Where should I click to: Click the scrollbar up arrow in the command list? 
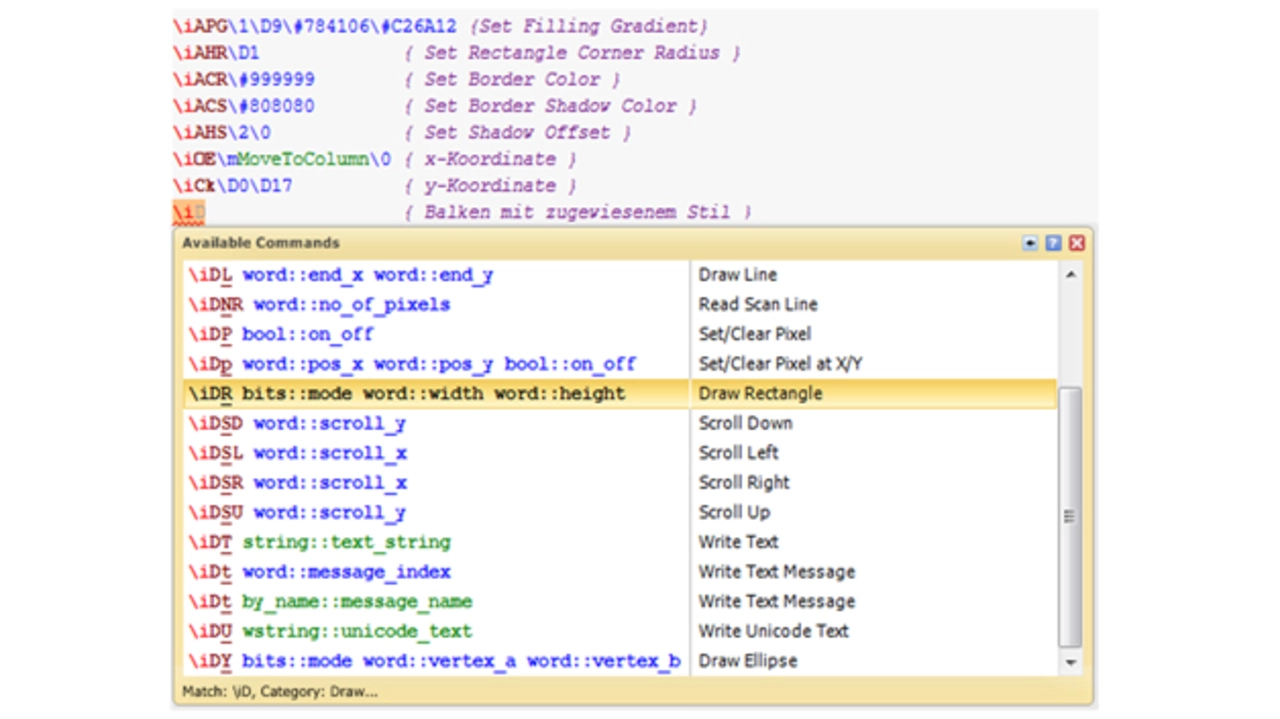tap(1071, 274)
